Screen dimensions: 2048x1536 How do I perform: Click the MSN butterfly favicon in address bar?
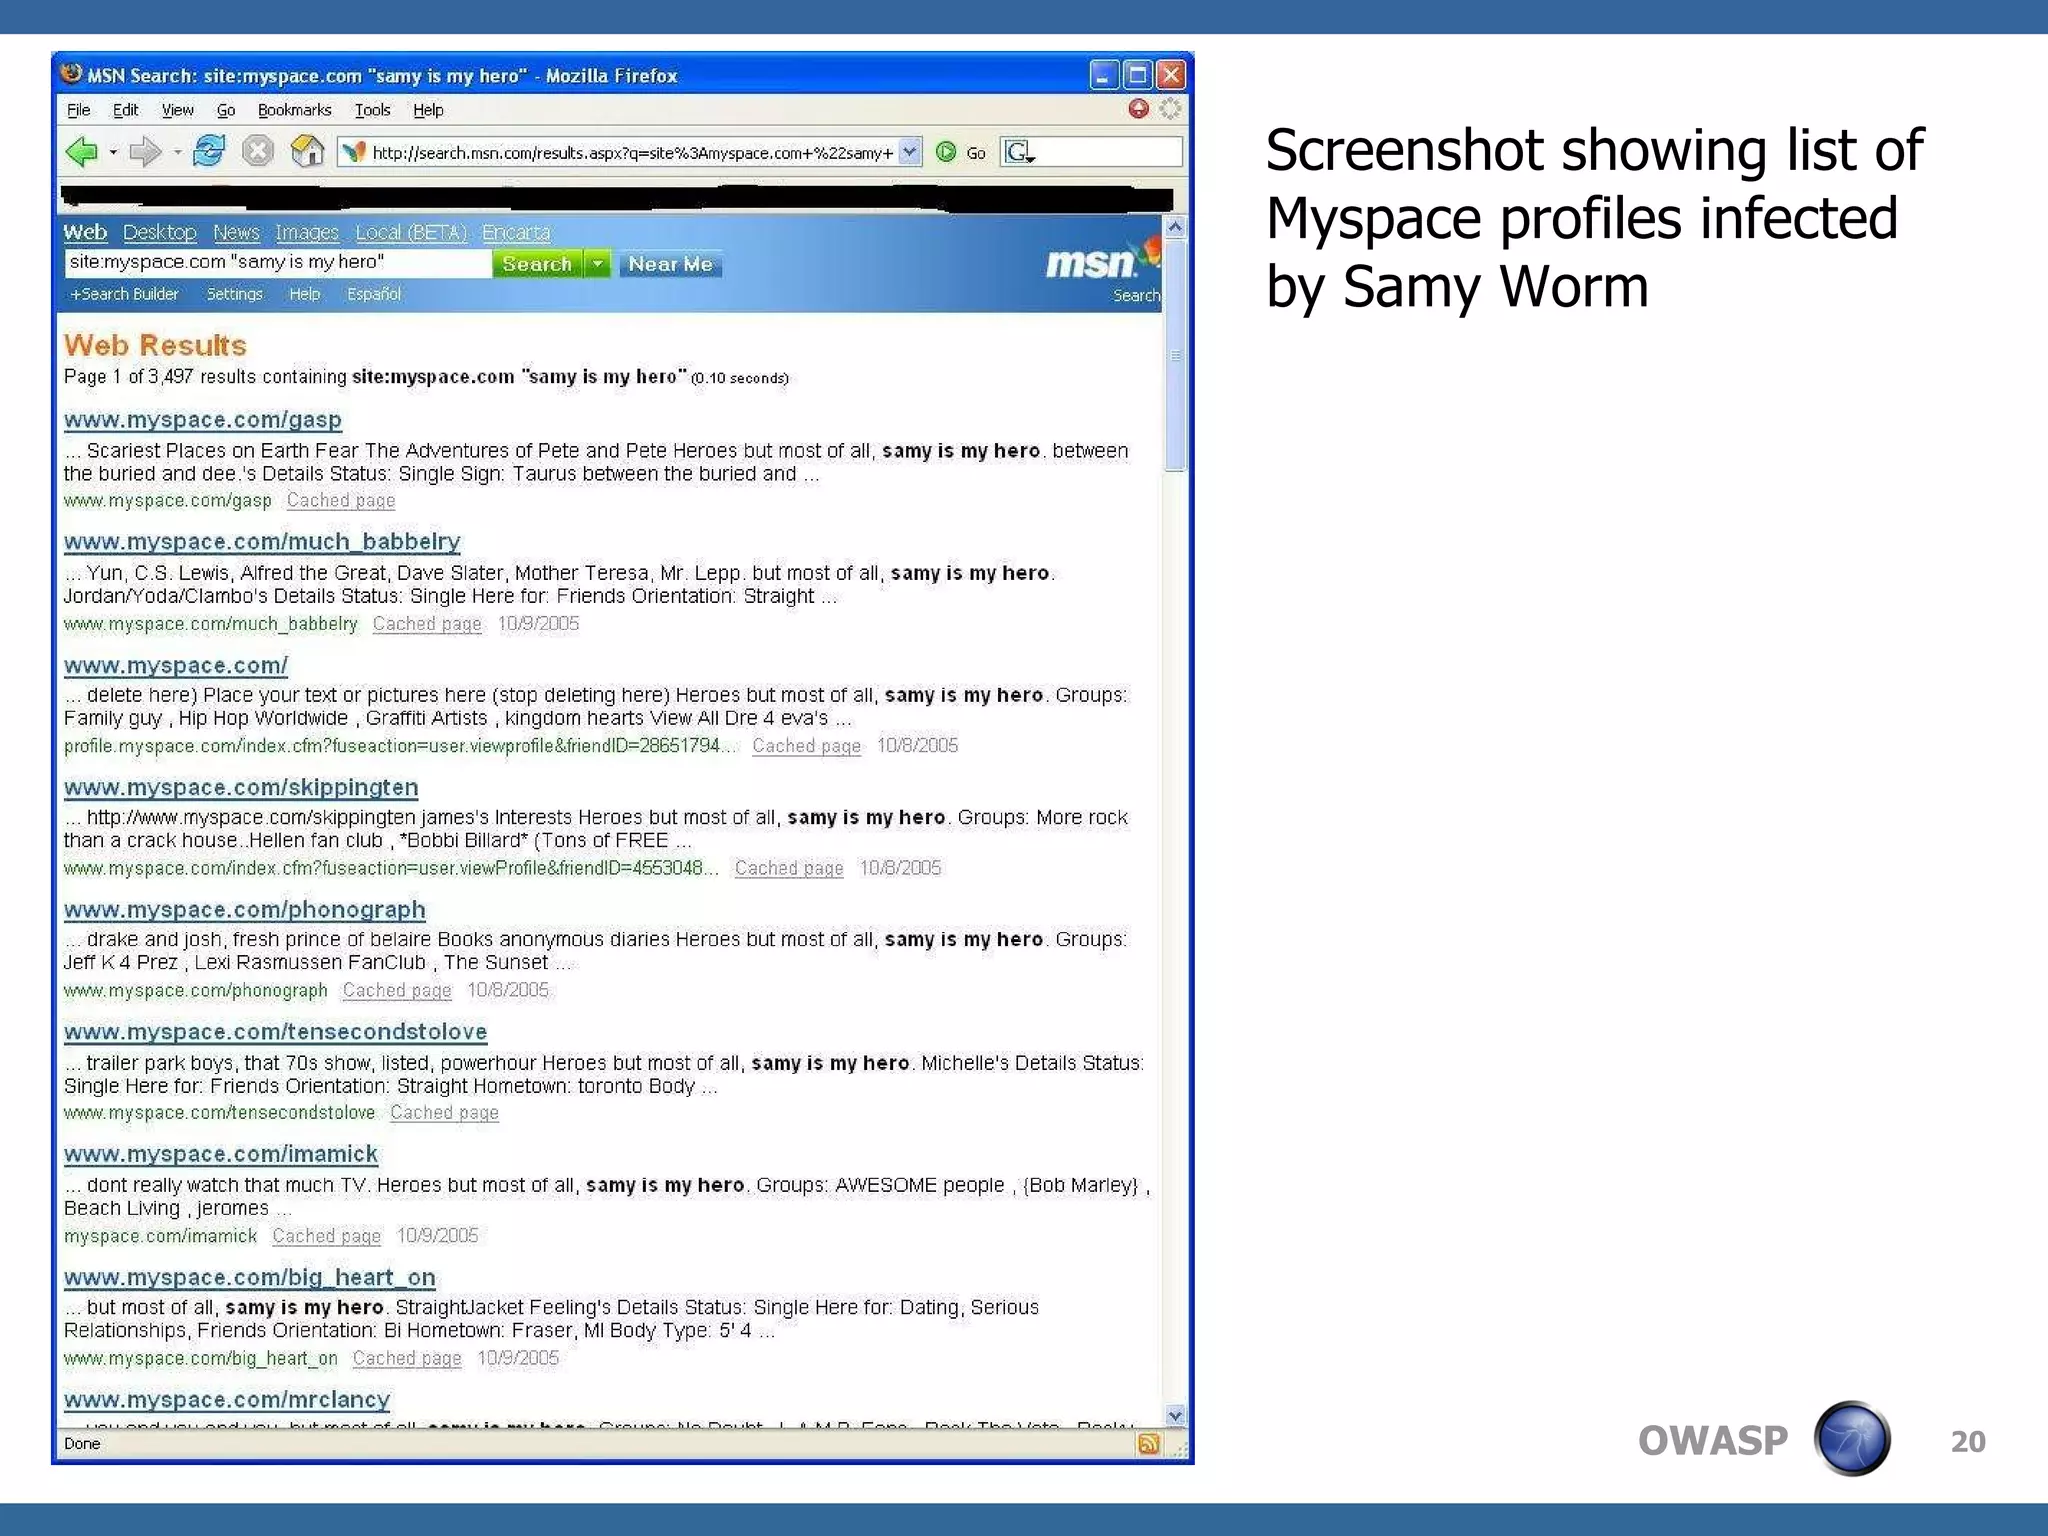click(353, 152)
